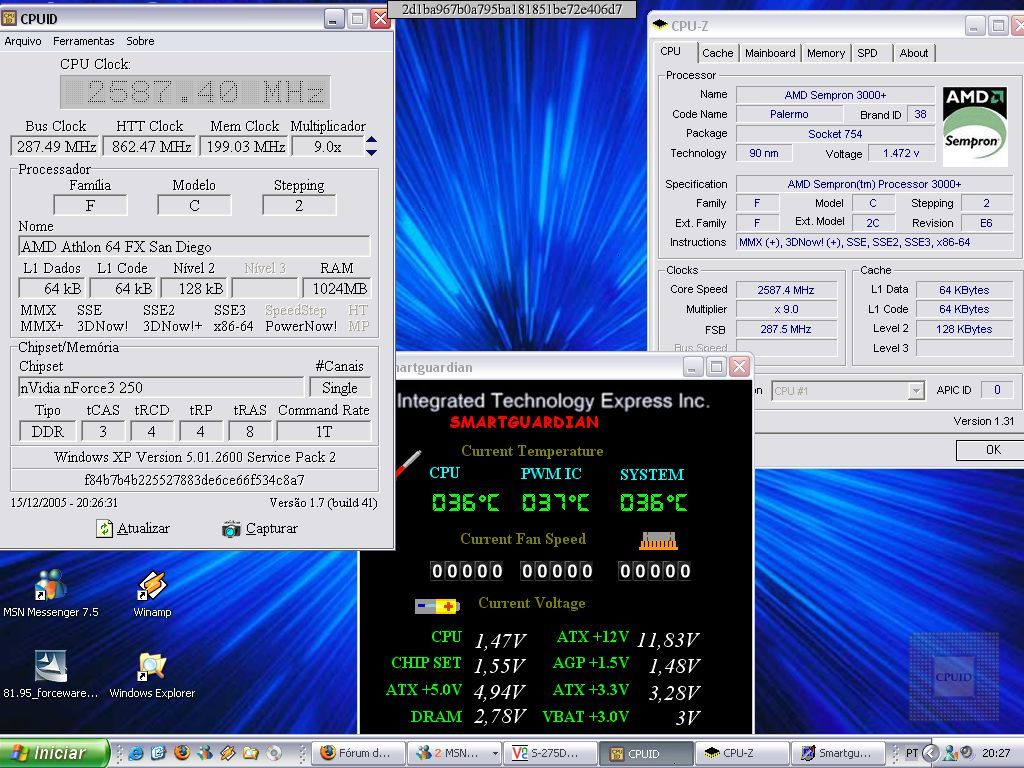Open the Sobre menu in CPUID
The image size is (1024, 768).
140,41
